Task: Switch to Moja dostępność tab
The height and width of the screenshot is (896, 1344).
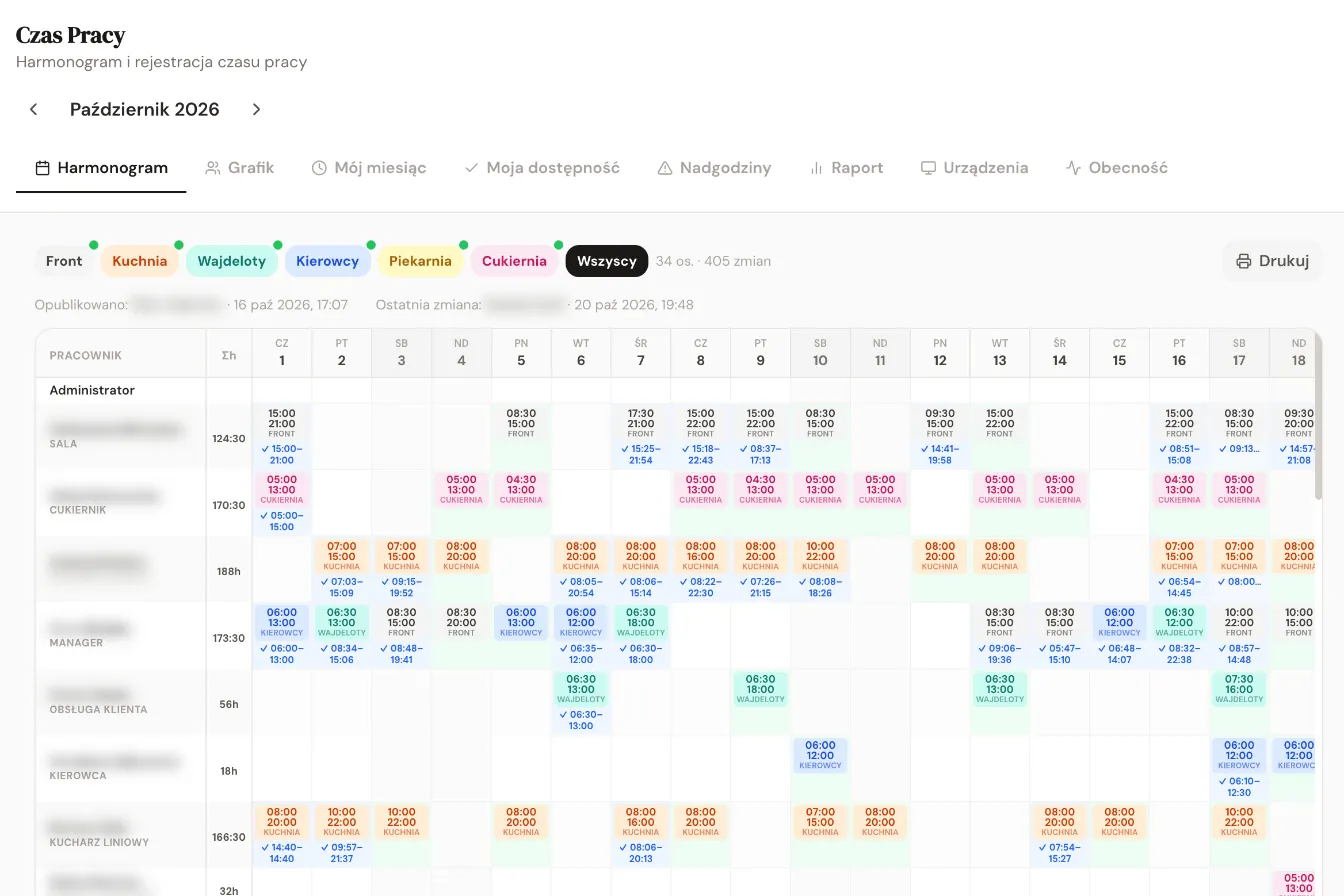Action: pyautogui.click(x=542, y=168)
